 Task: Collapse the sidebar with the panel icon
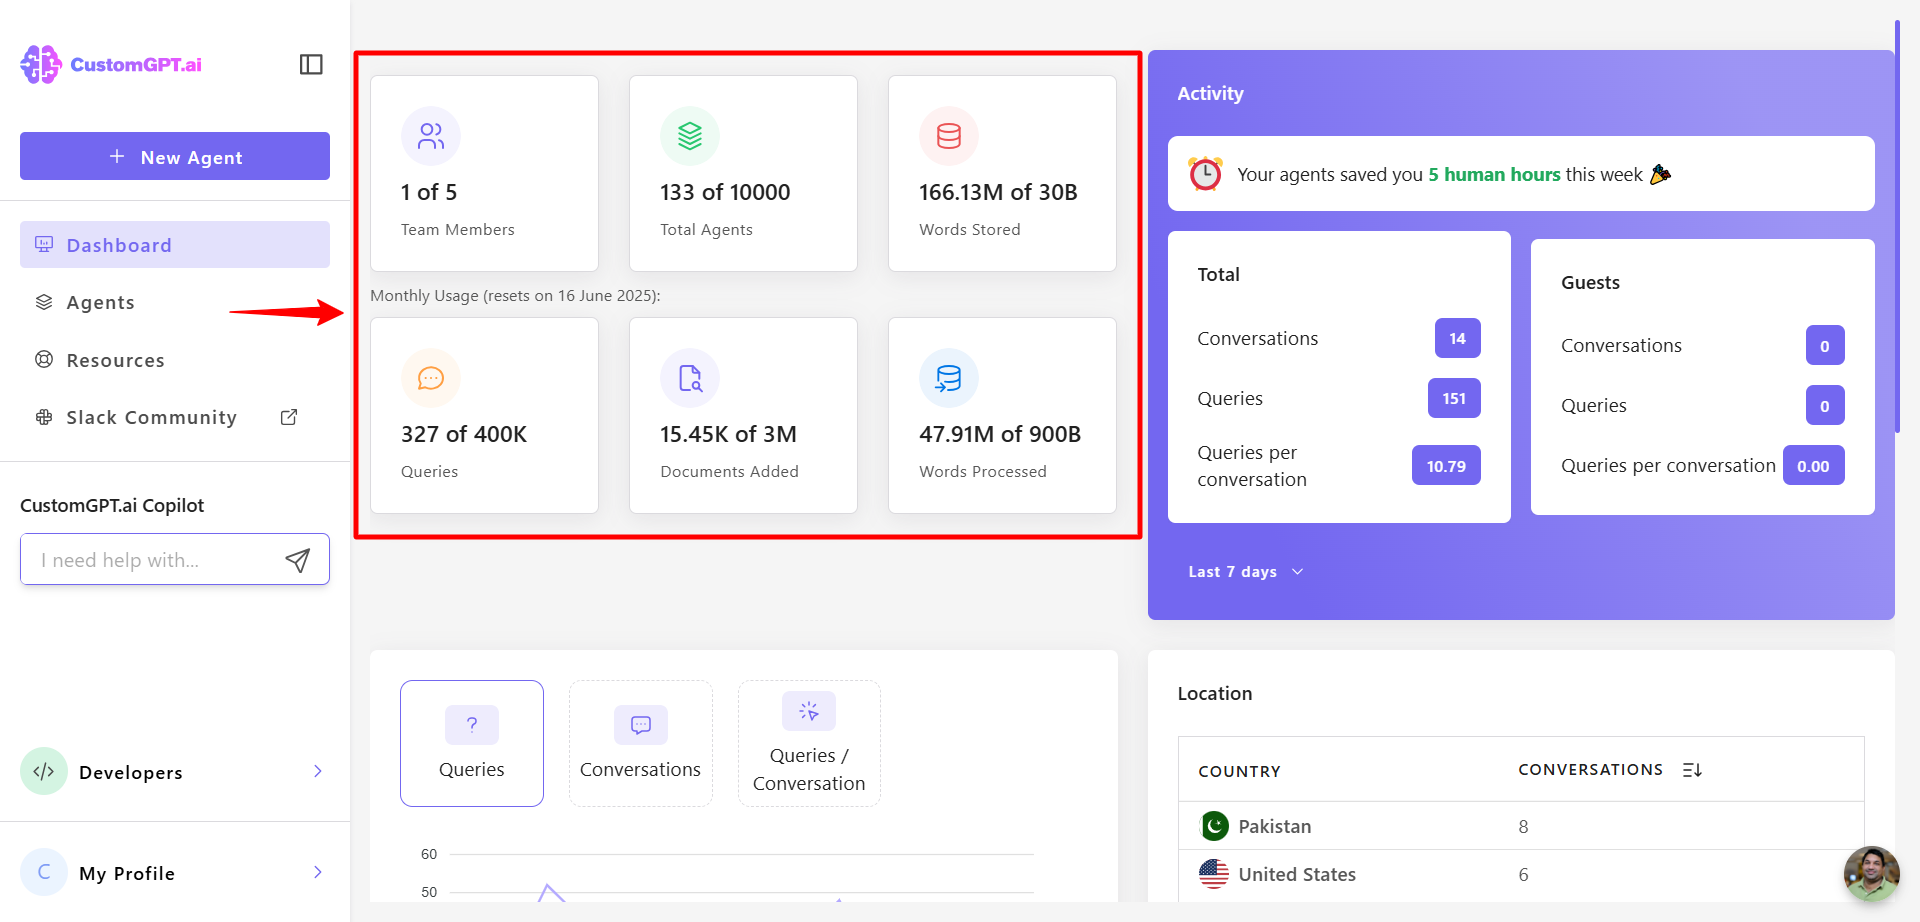coord(311,65)
